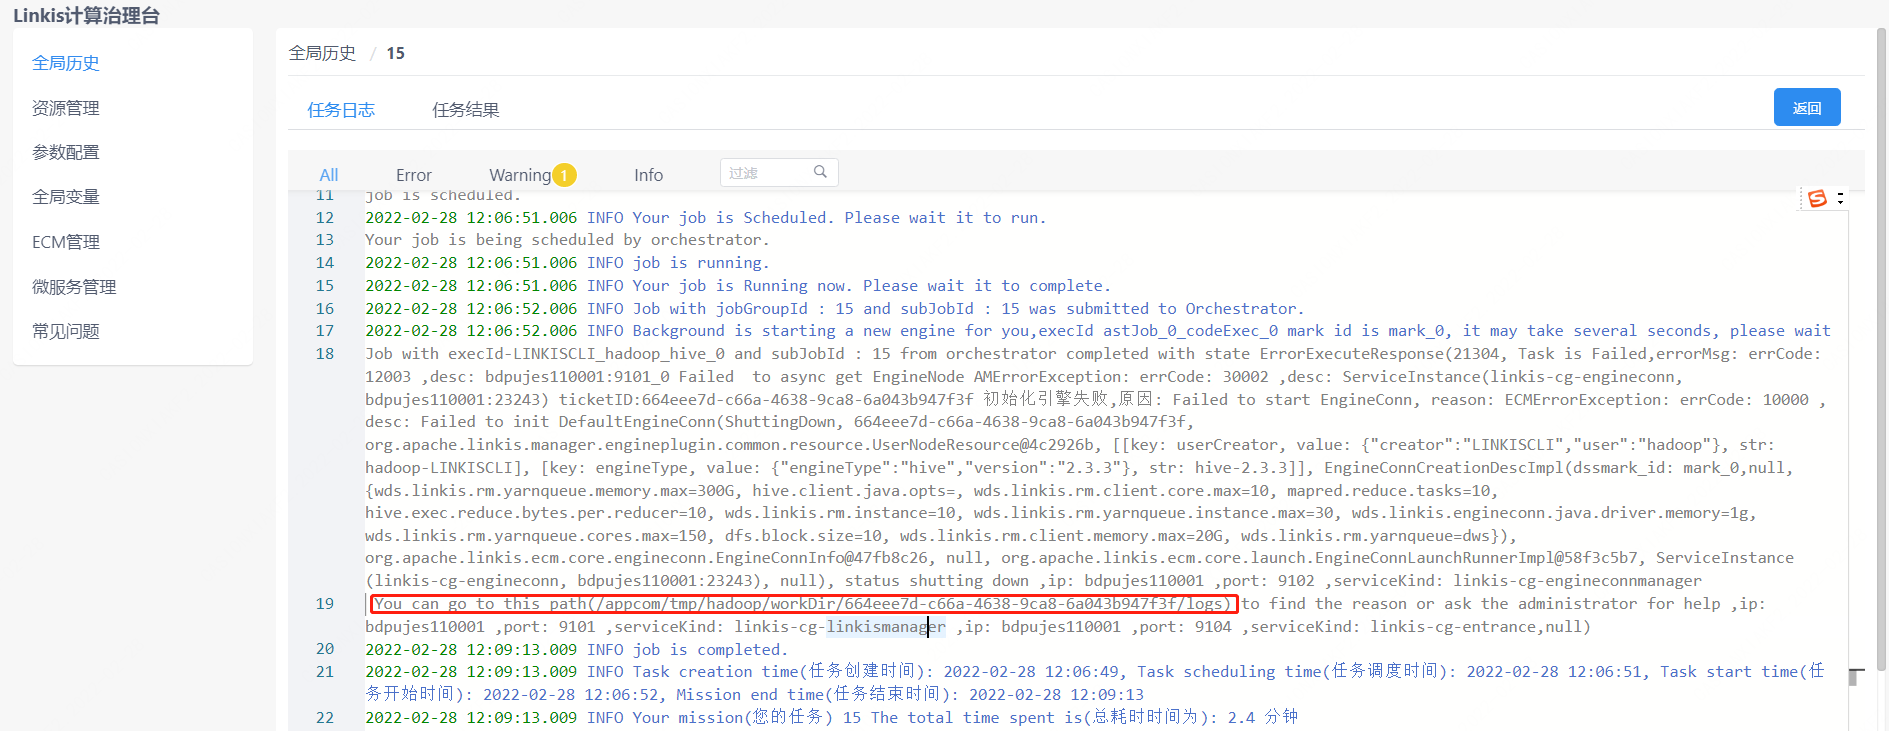
Task: Open the 参数配置 sidebar item
Action: coord(66,152)
